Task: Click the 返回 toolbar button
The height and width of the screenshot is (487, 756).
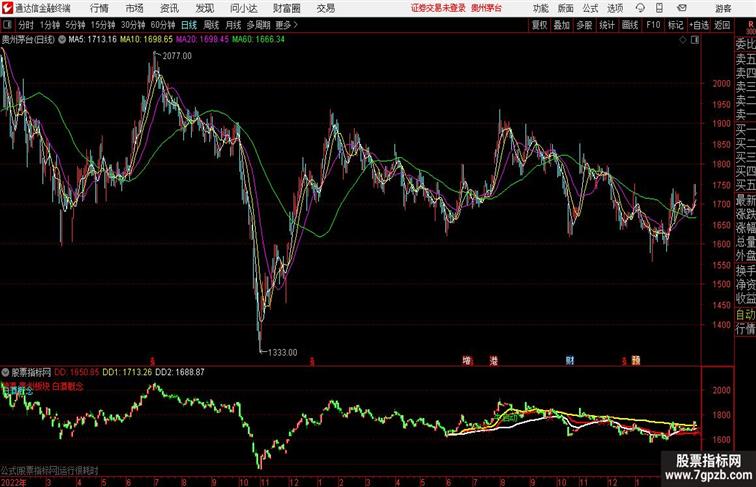Action: click(722, 25)
